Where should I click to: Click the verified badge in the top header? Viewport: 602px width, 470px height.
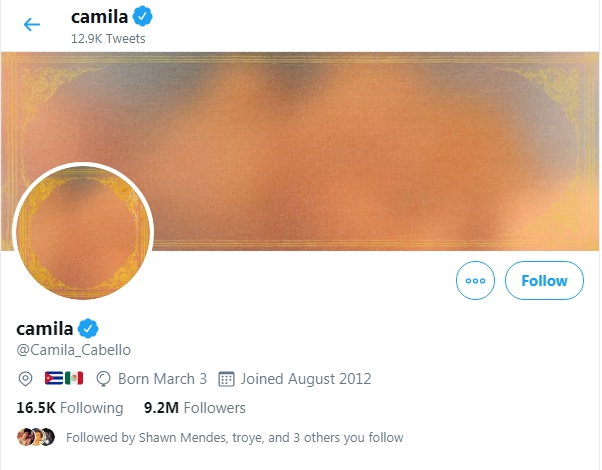pos(144,17)
